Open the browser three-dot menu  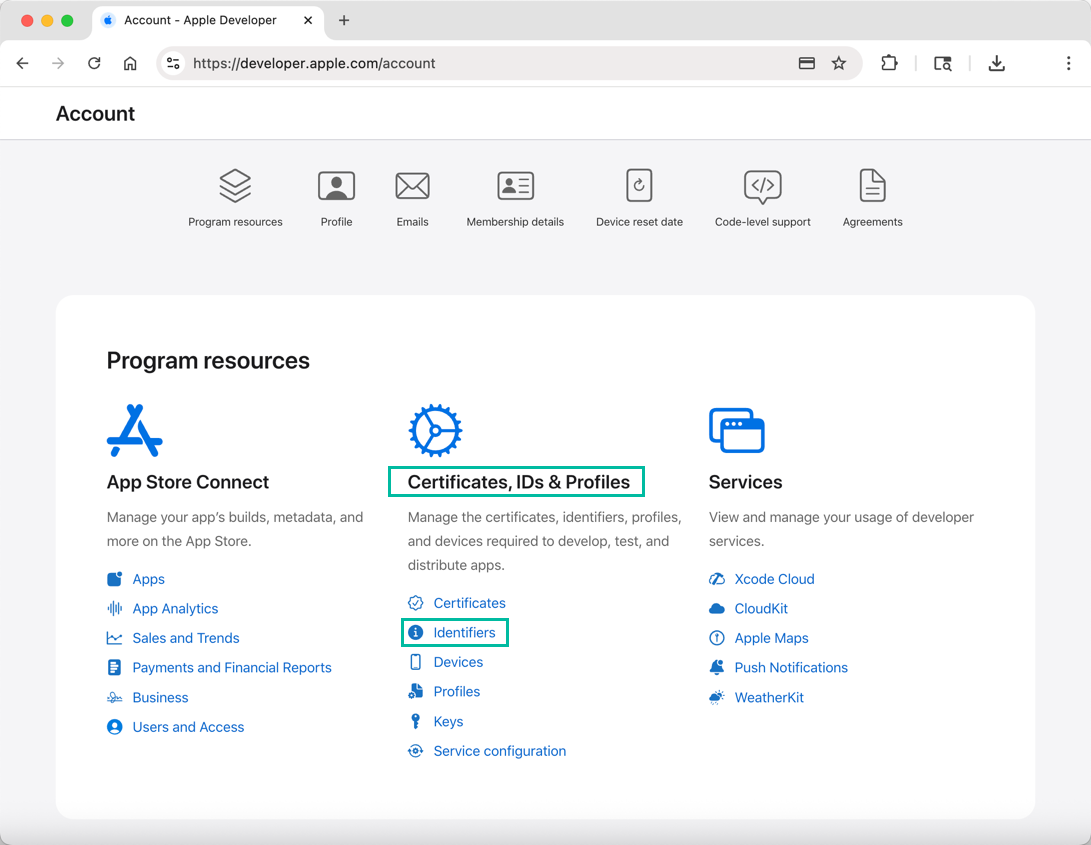pyautogui.click(x=1069, y=63)
